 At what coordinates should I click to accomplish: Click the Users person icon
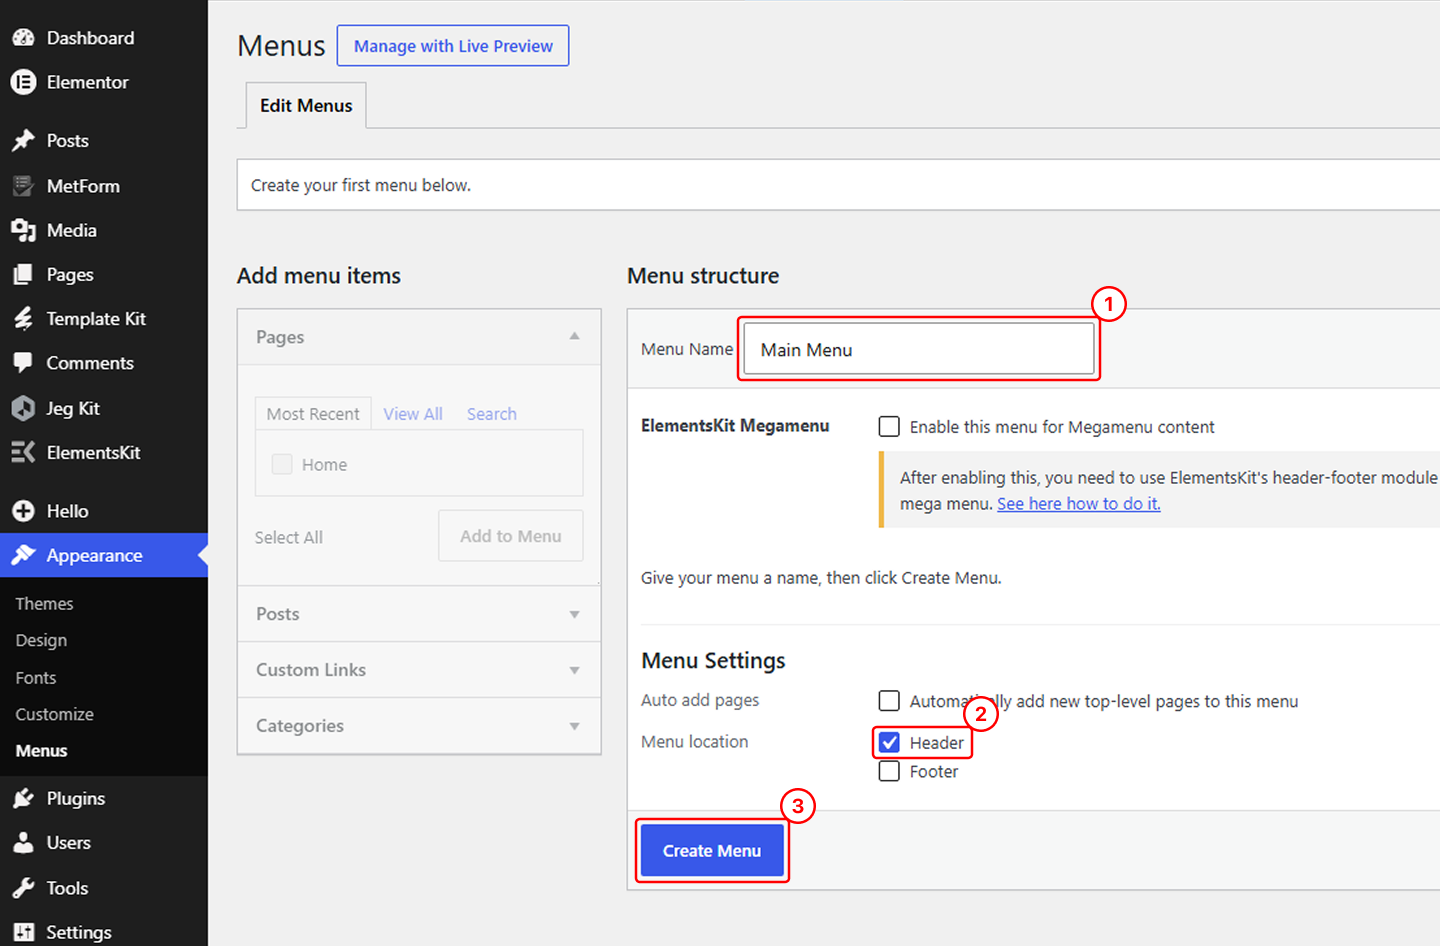pyautogui.click(x=23, y=843)
